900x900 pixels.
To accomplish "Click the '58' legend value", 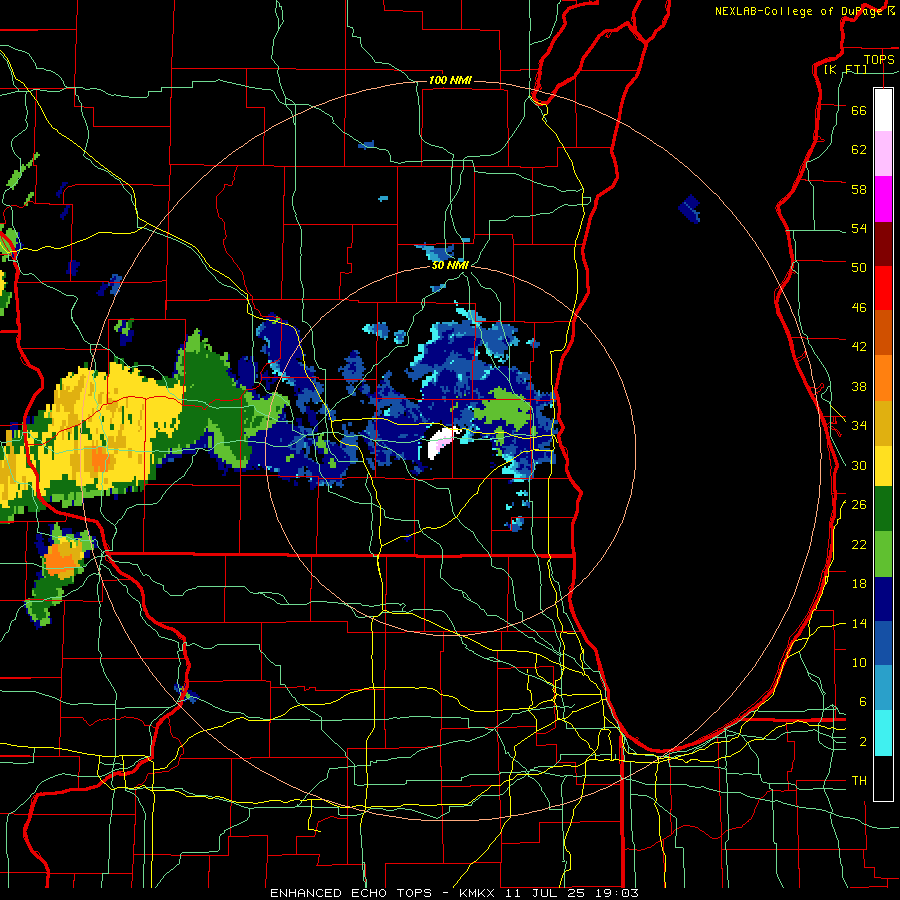I will (859, 189).
